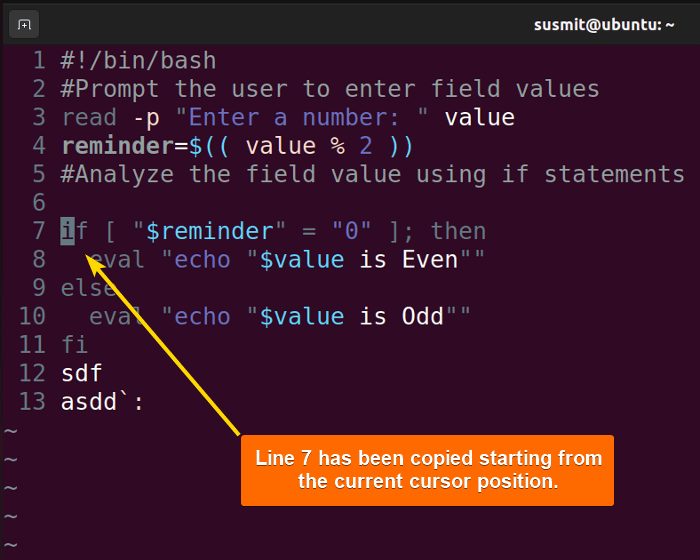The height and width of the screenshot is (560, 700).
Task: Click the '#Analyze' comment on line 5
Action: [x=117, y=175]
